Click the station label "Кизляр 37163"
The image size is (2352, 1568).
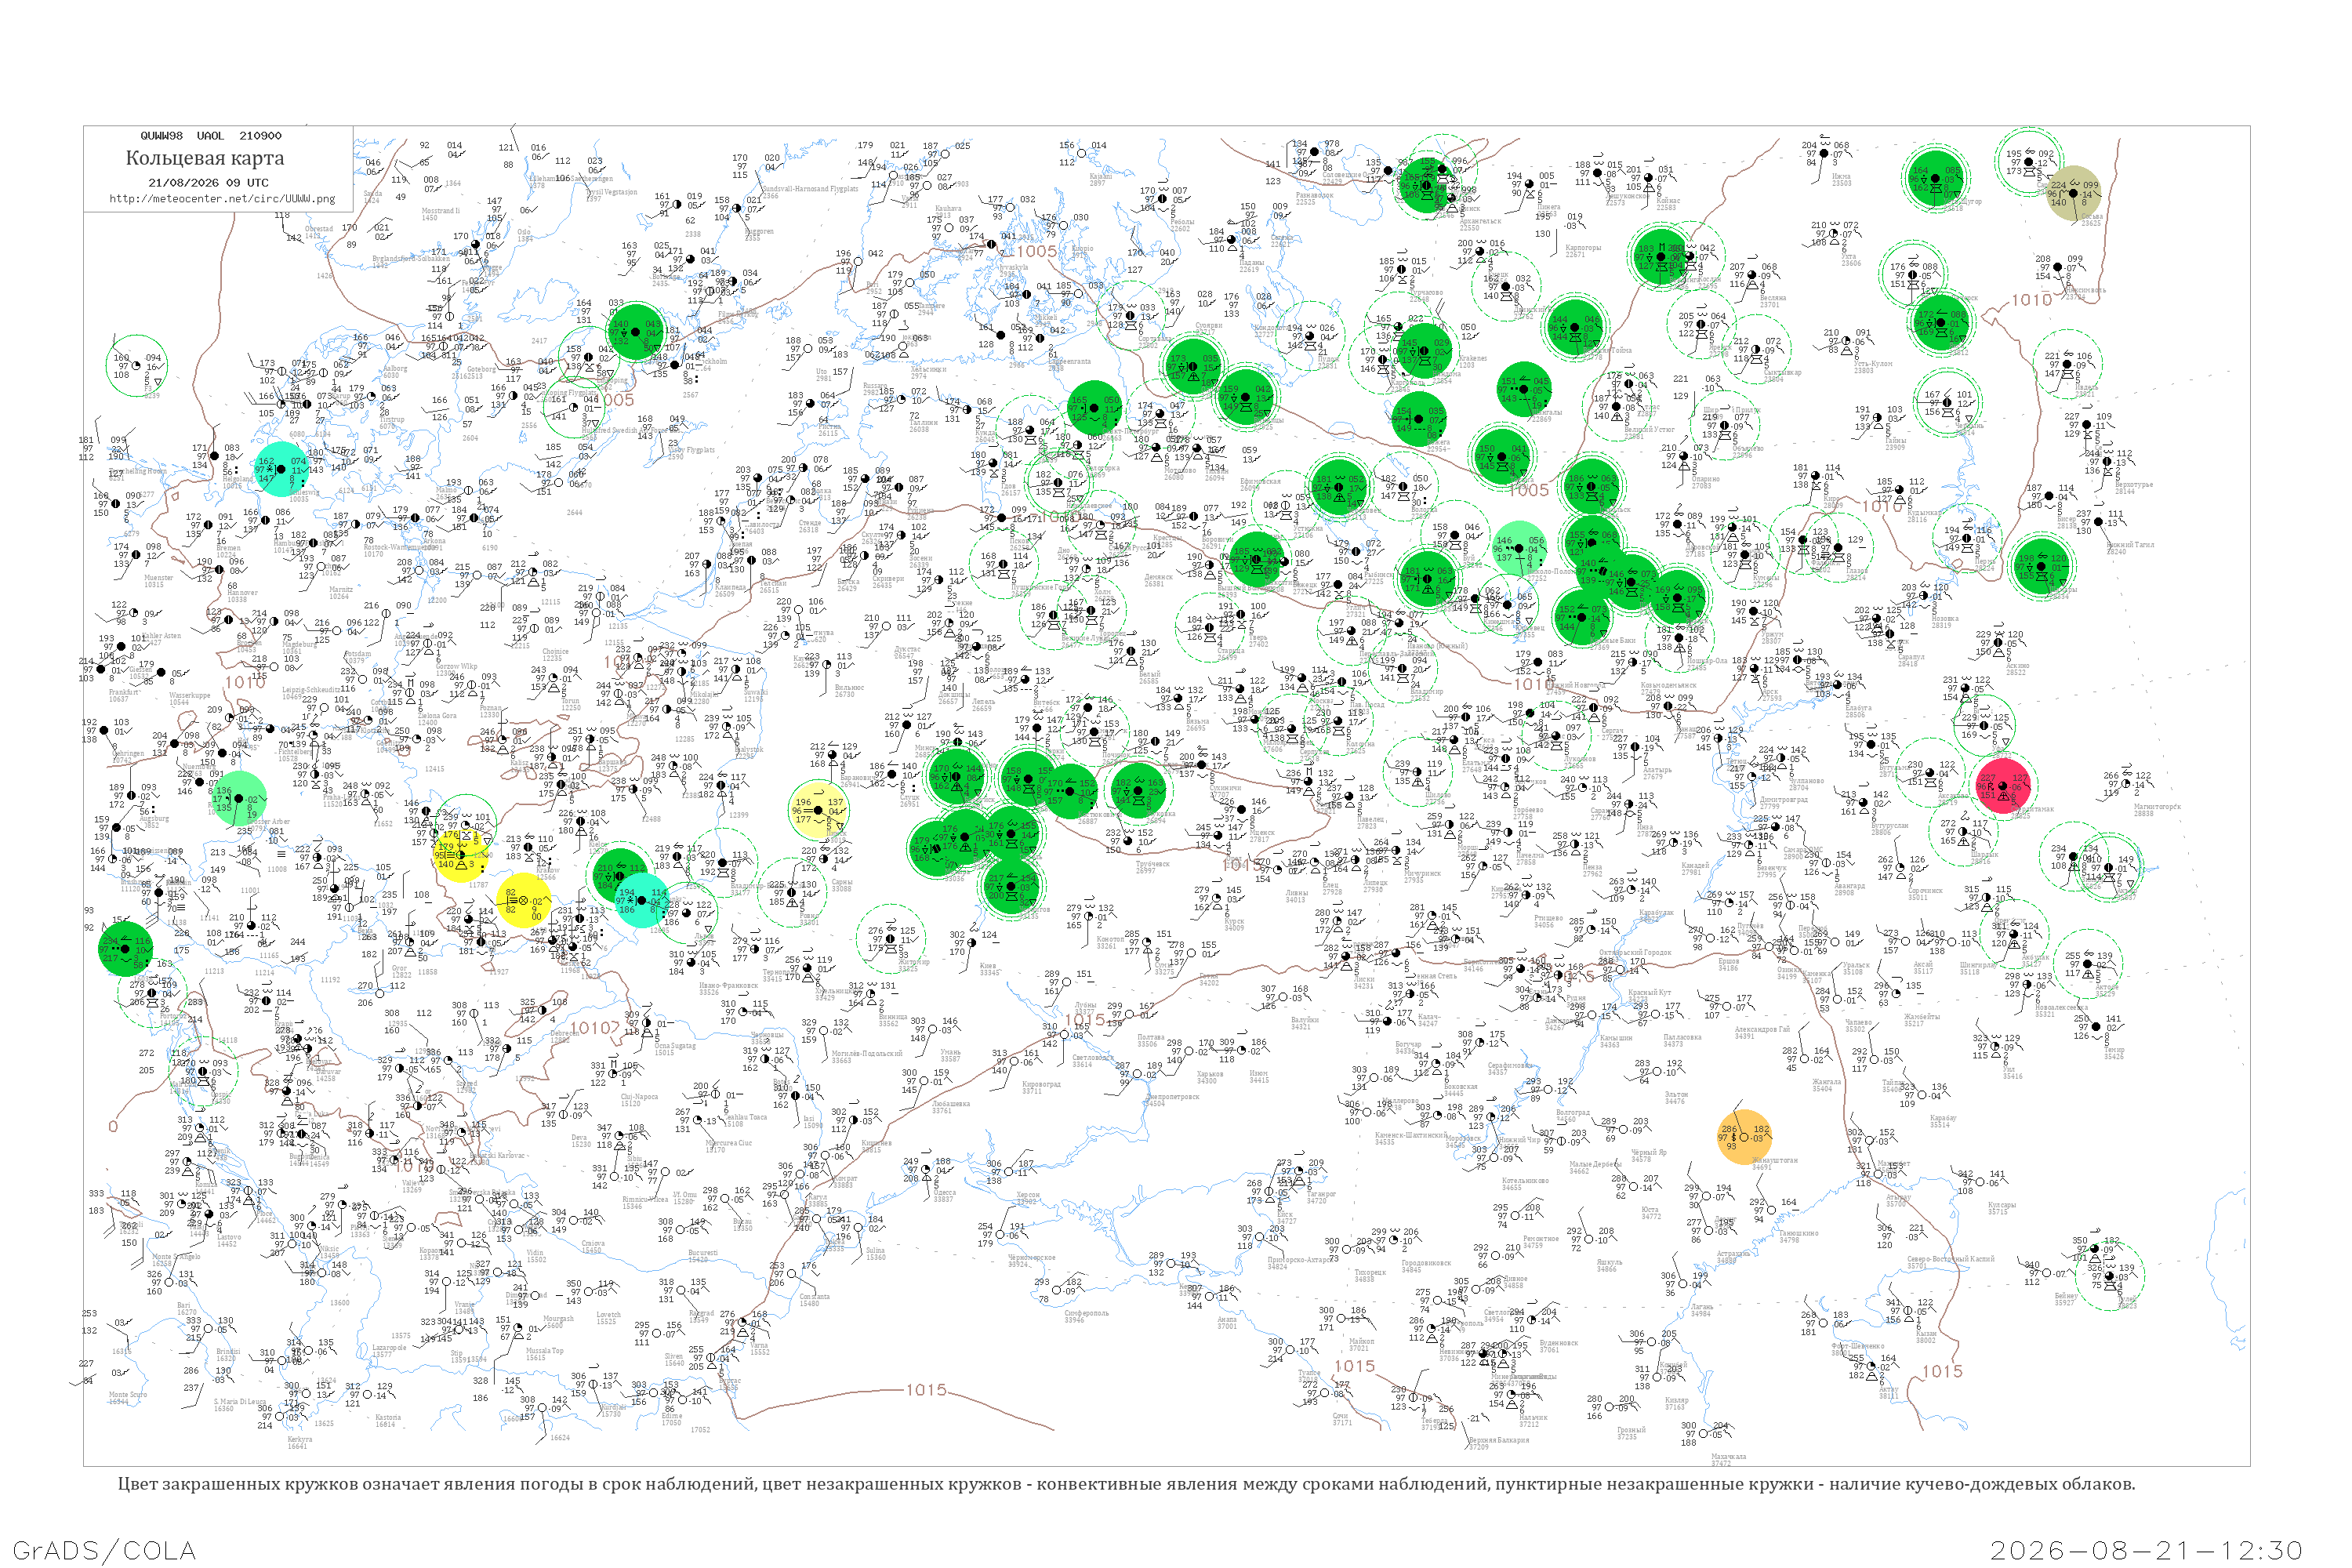tap(1676, 1403)
